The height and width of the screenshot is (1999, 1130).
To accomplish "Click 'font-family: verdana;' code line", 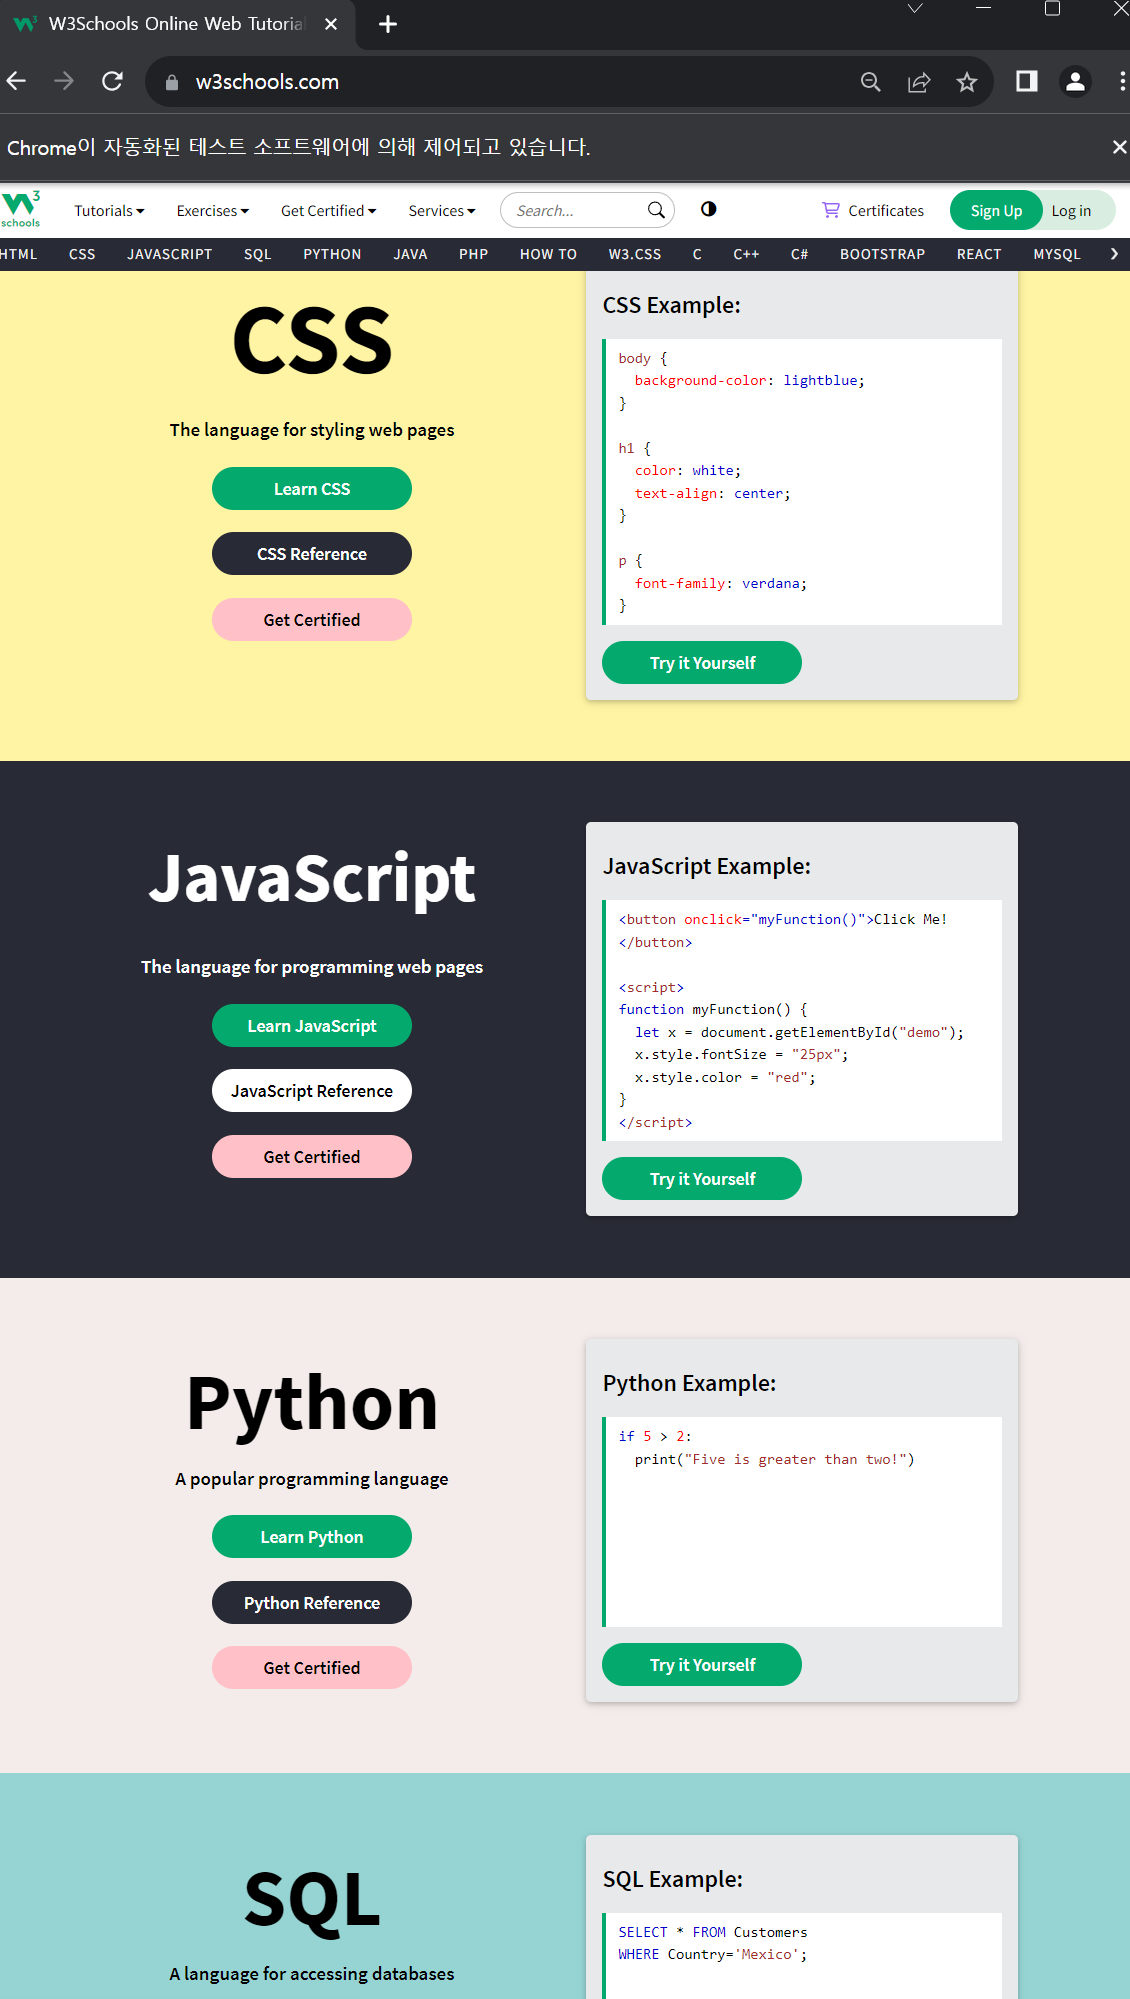I will (721, 584).
